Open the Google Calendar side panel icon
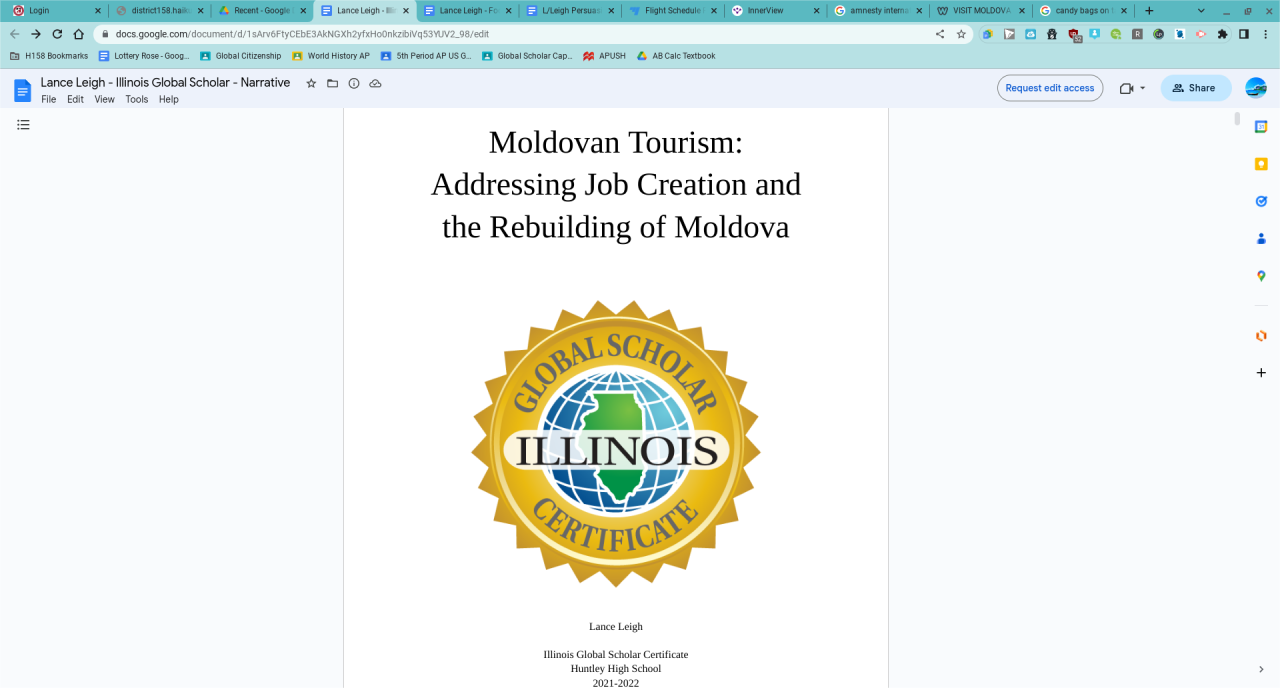 coord(1261,126)
